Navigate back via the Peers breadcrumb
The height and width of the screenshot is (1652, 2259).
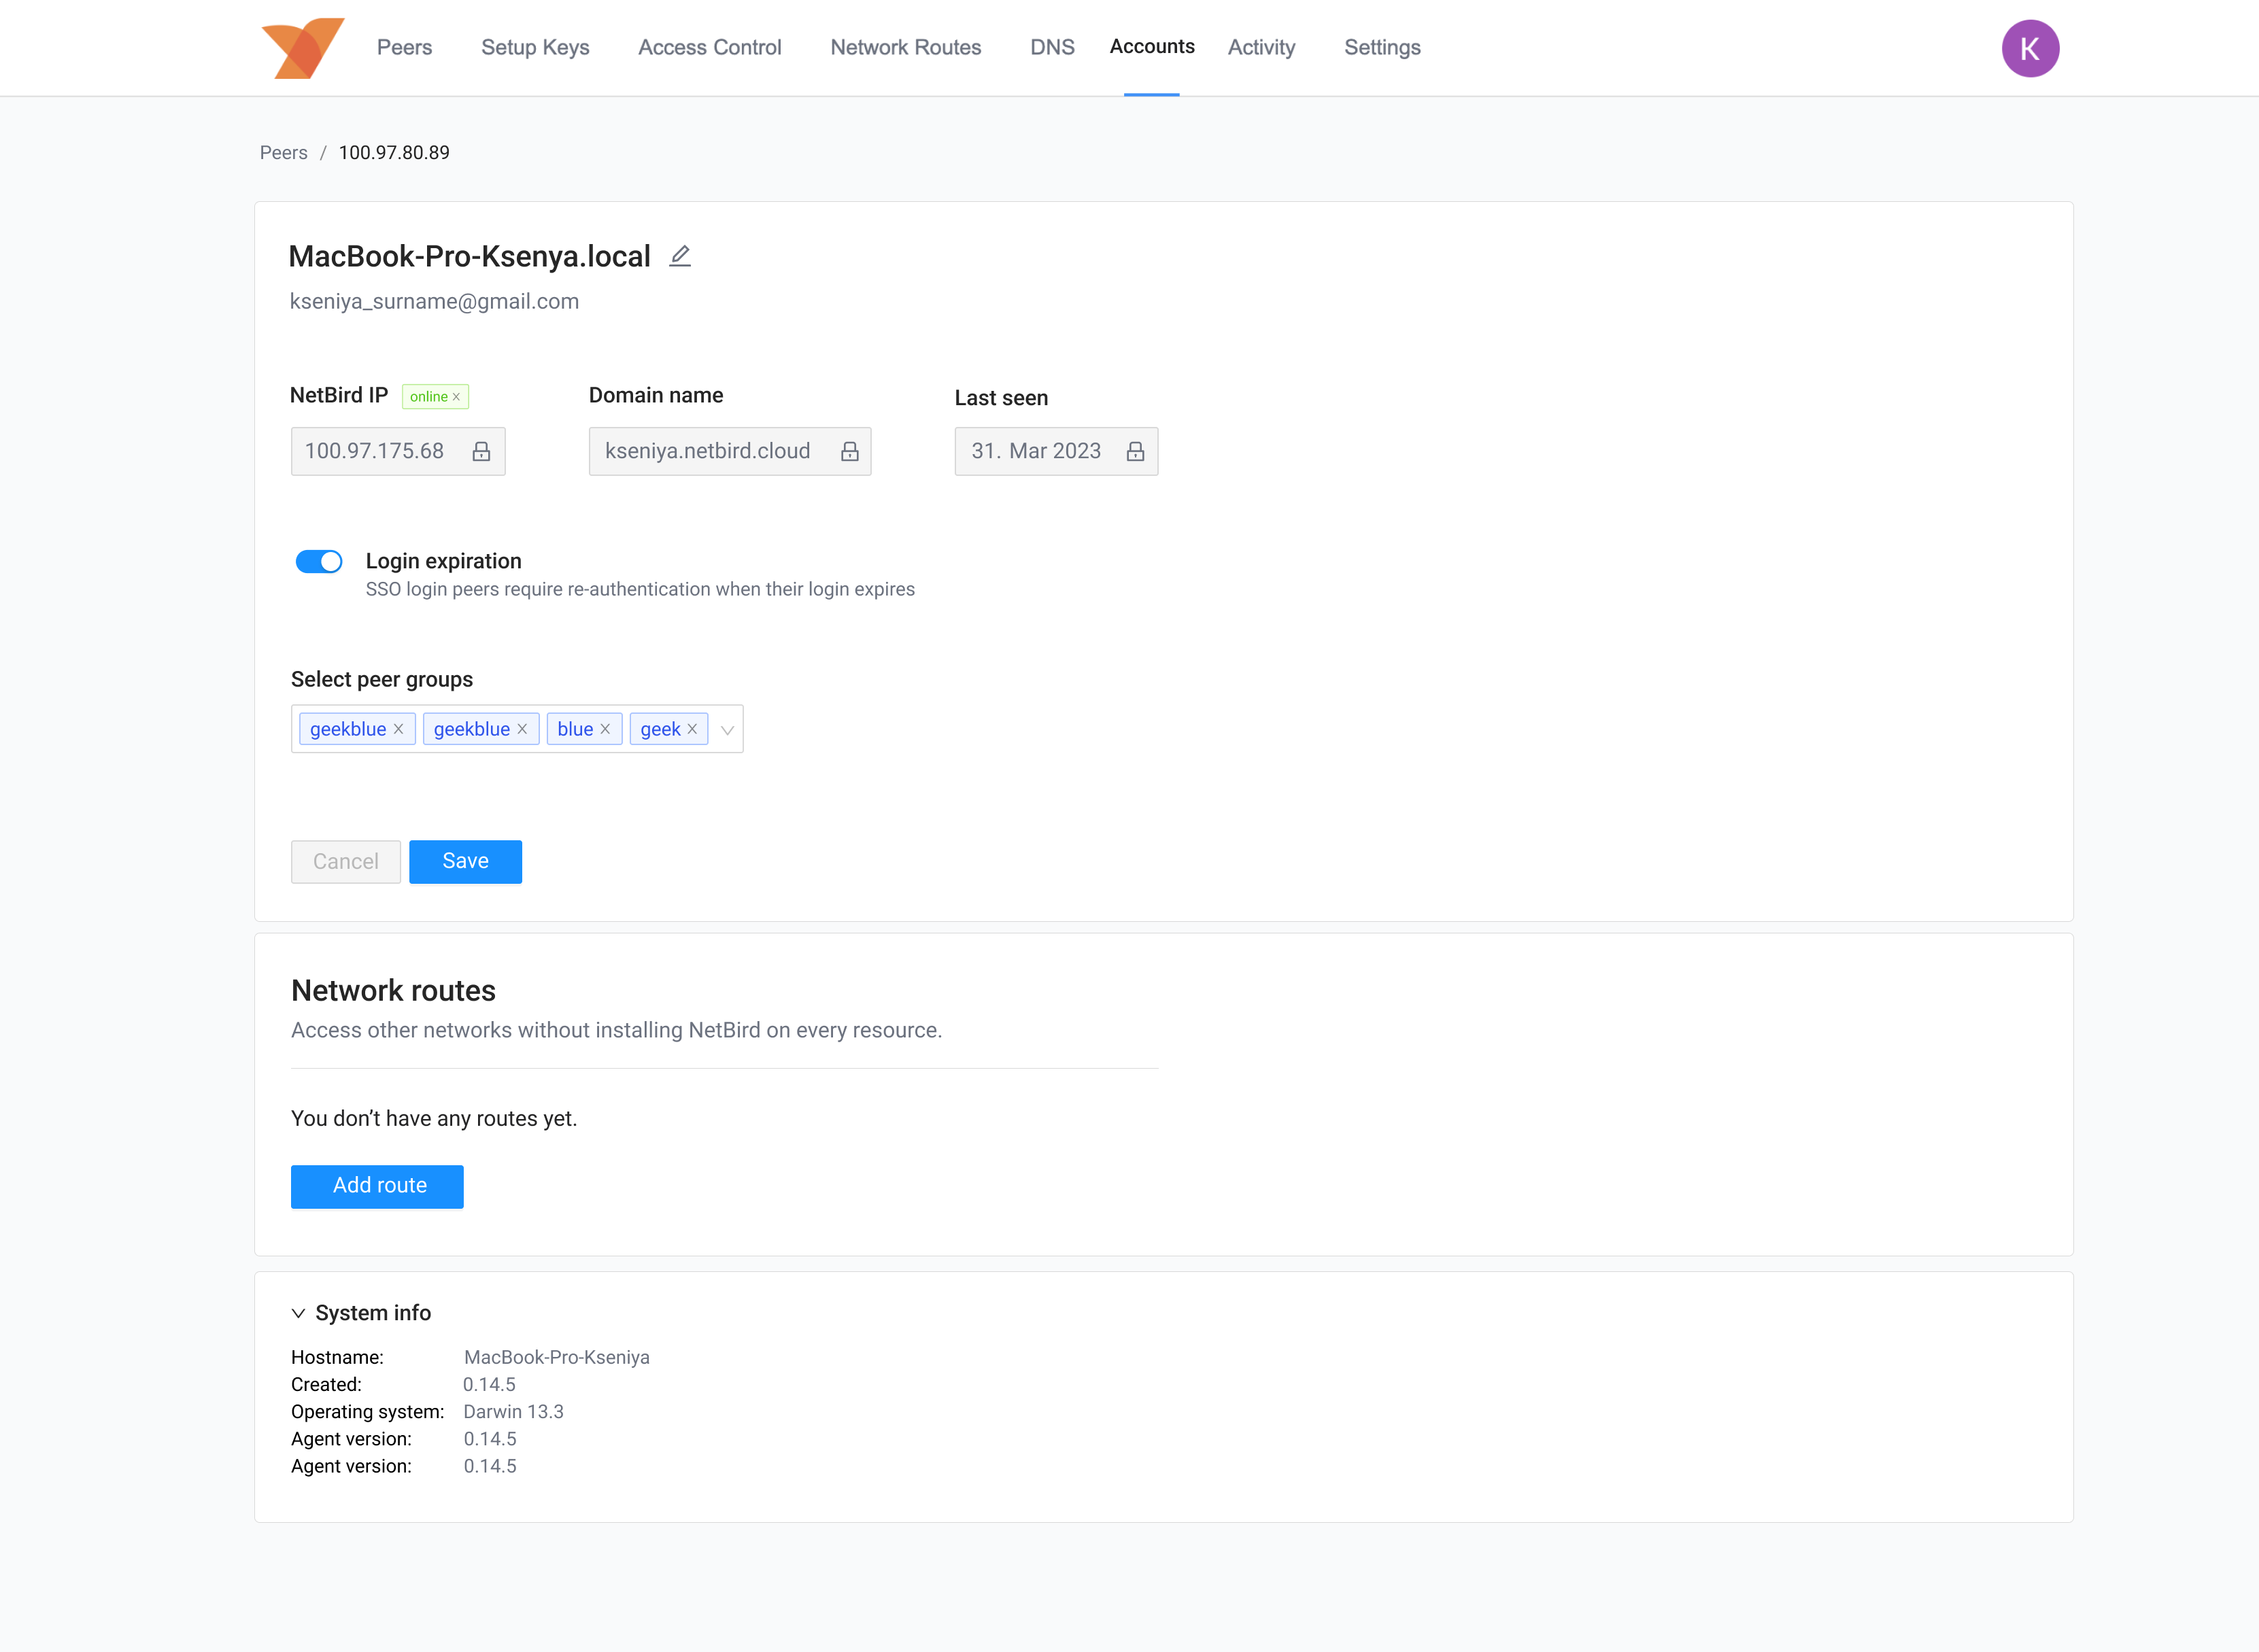pos(283,152)
